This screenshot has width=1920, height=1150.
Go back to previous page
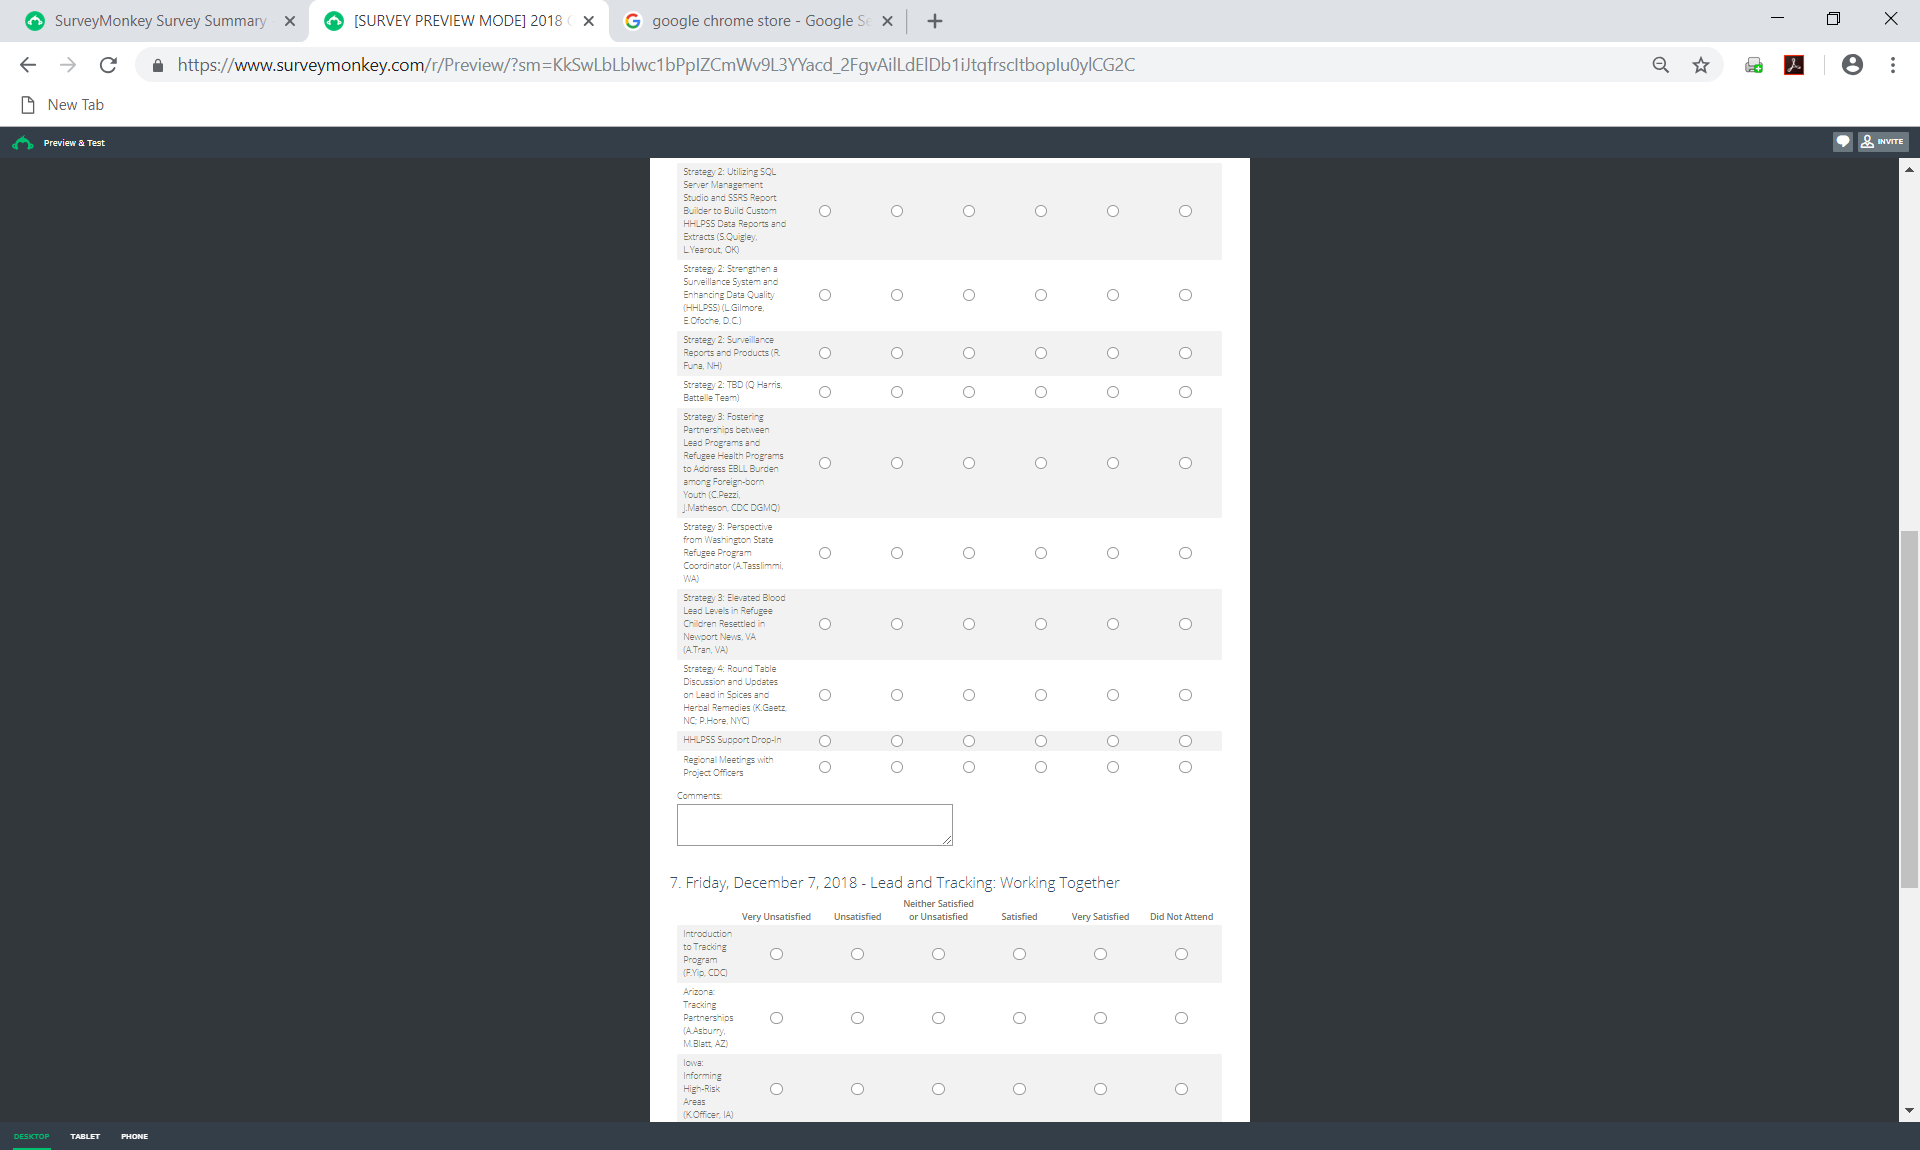(x=28, y=65)
